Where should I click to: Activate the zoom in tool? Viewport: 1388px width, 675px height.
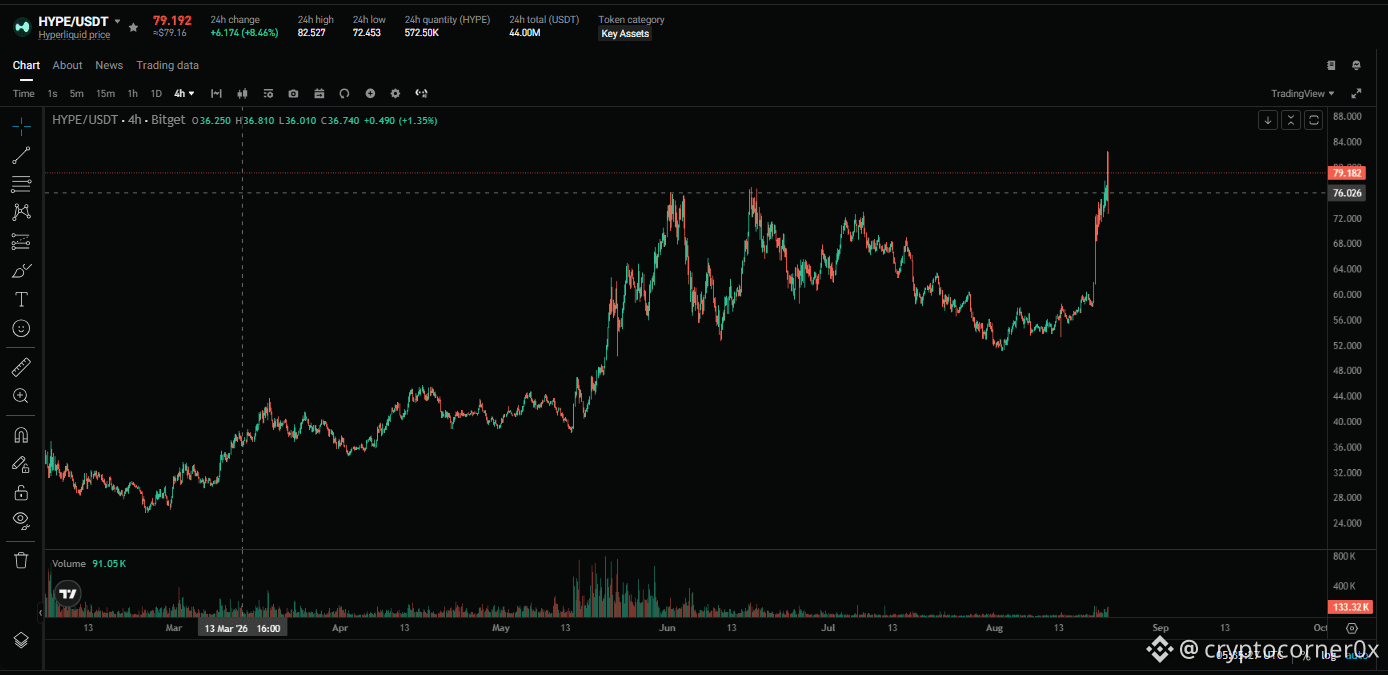point(21,395)
